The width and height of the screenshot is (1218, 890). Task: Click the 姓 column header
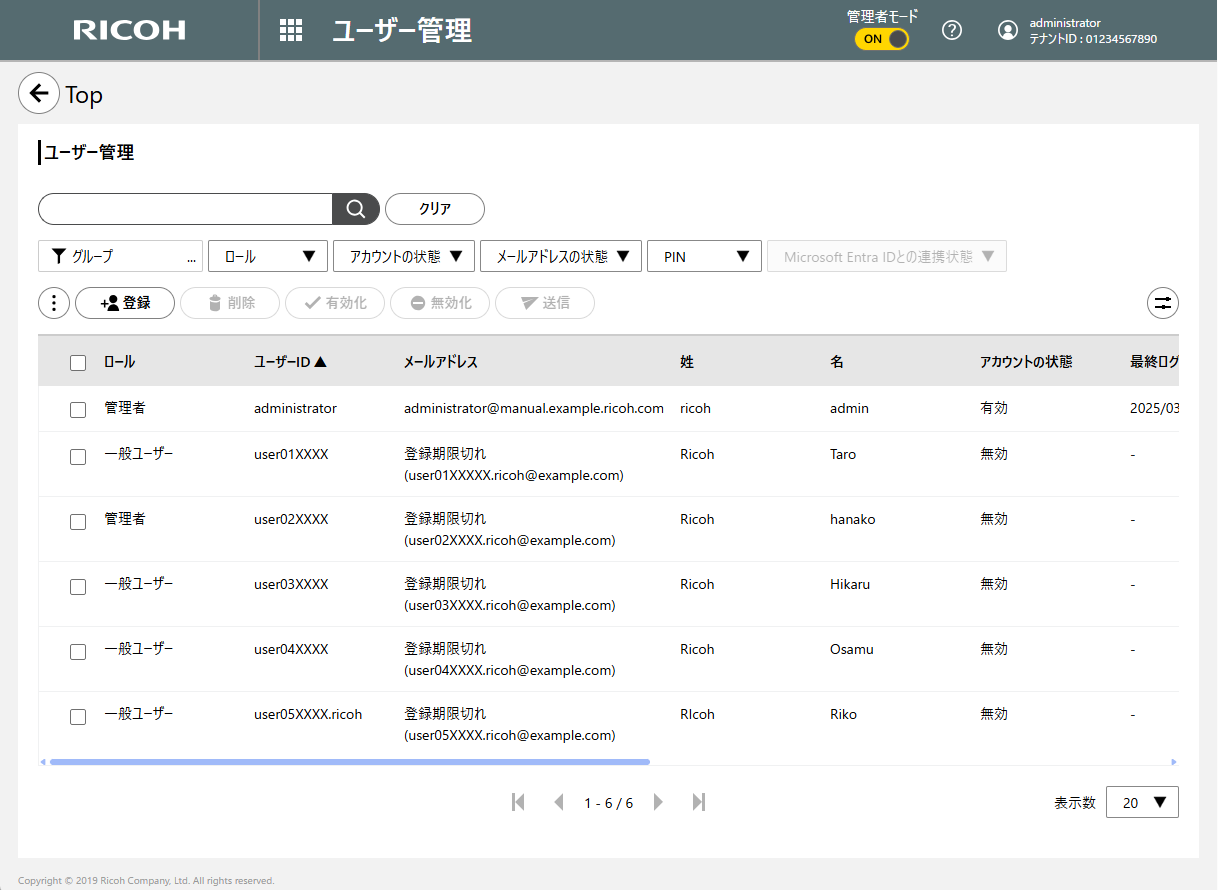(x=687, y=362)
